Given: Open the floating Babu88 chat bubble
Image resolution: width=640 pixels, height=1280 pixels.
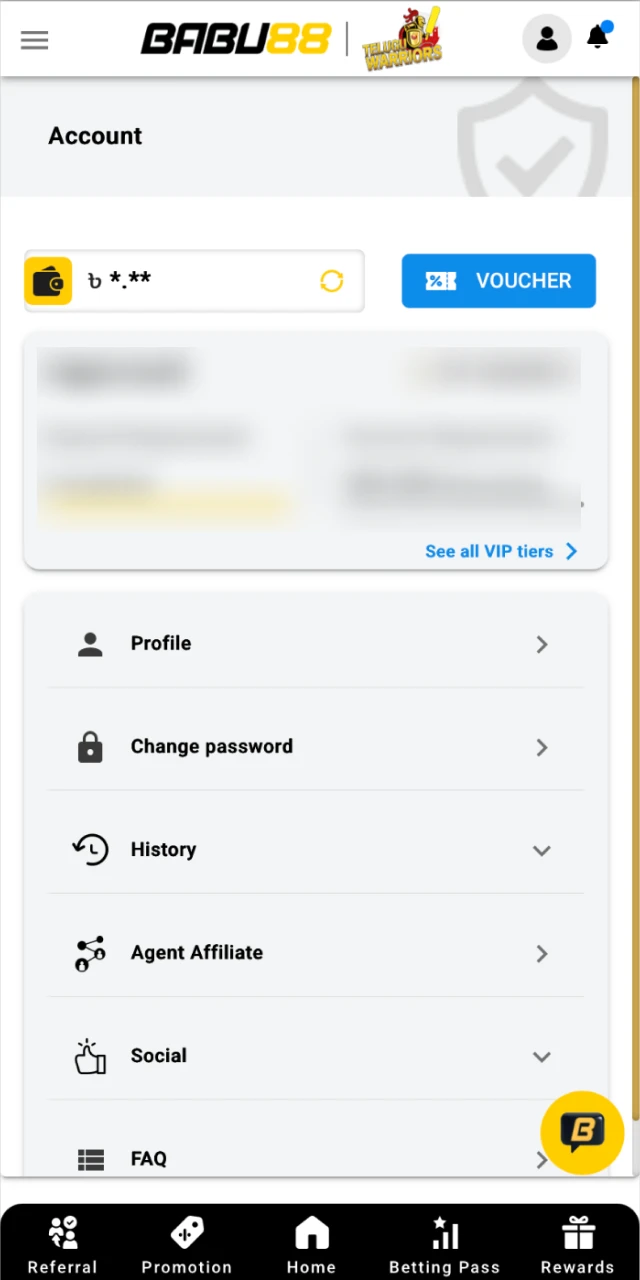Looking at the screenshot, I should point(582,1131).
